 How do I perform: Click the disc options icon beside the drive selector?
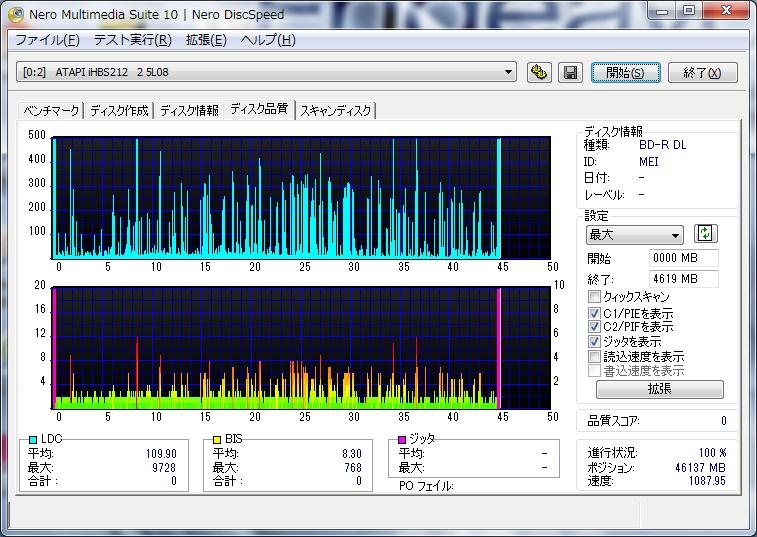click(539, 72)
